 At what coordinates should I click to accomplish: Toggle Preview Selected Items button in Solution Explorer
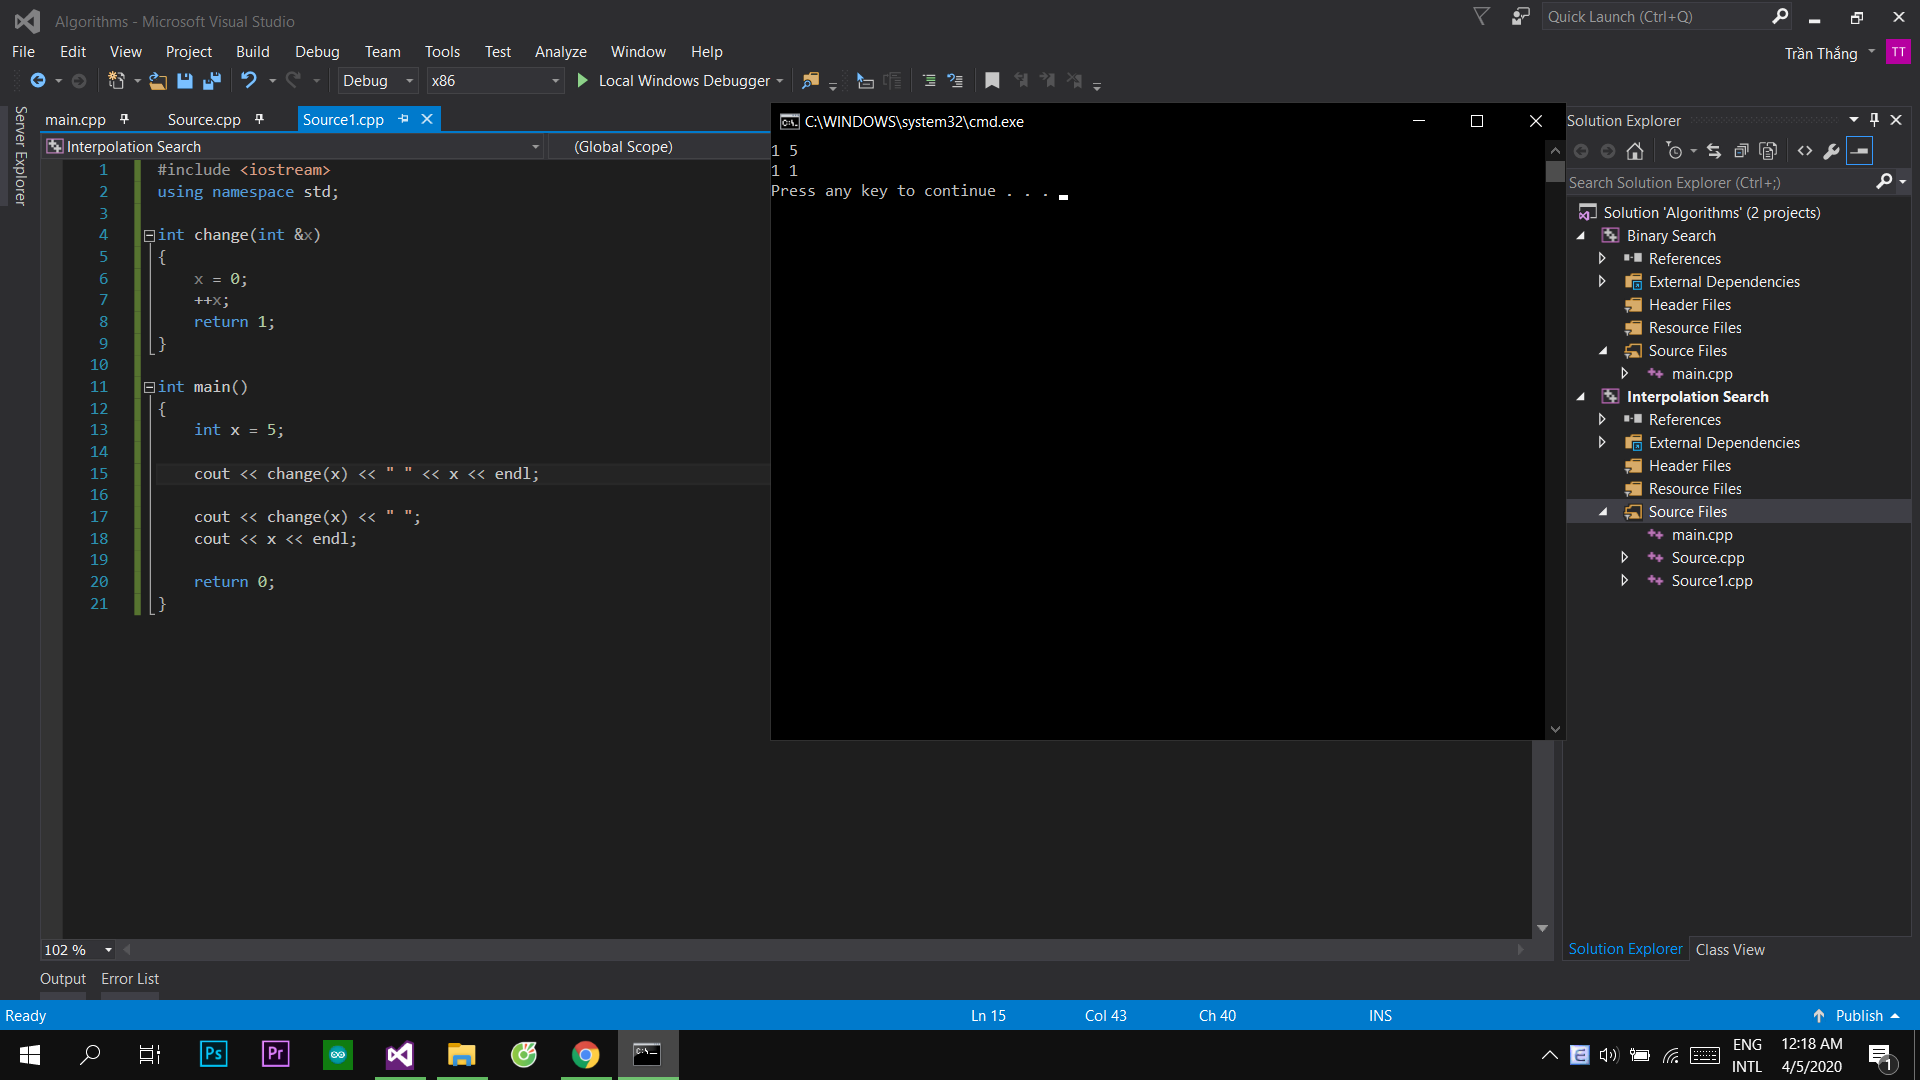[x=1859, y=151]
